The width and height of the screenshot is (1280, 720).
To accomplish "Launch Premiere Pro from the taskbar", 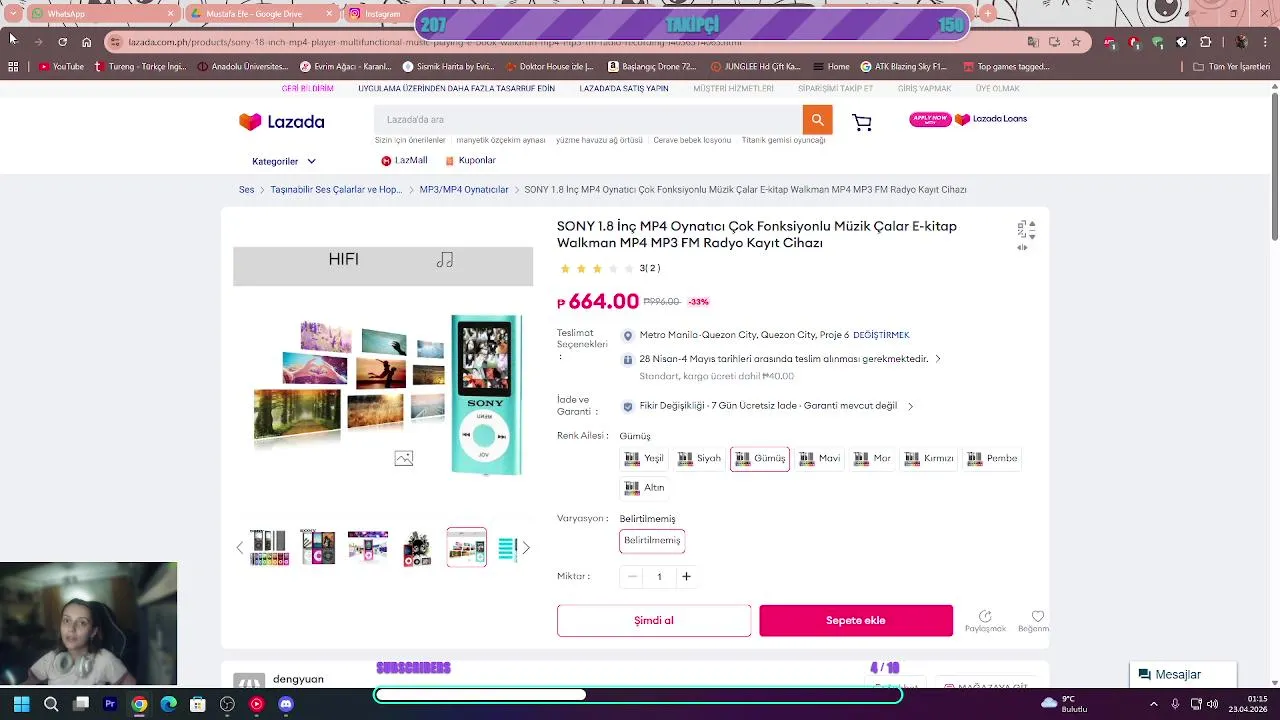I will pos(110,704).
